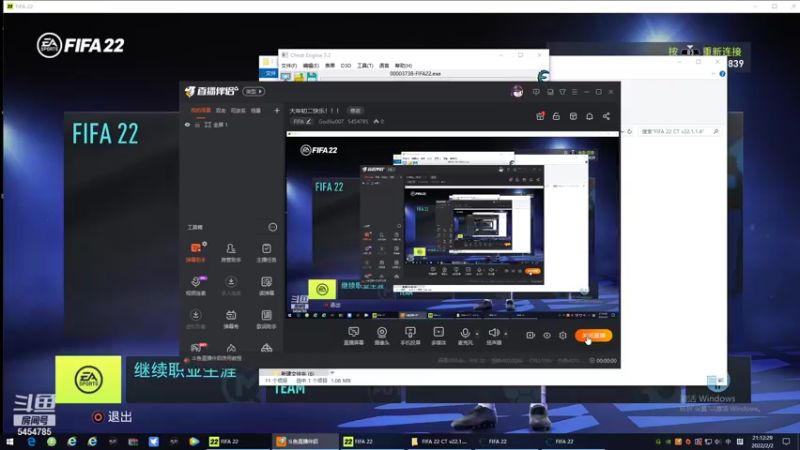Open the danmaku assistant tool (orange icon)
This screenshot has height=450, width=800.
195,252
